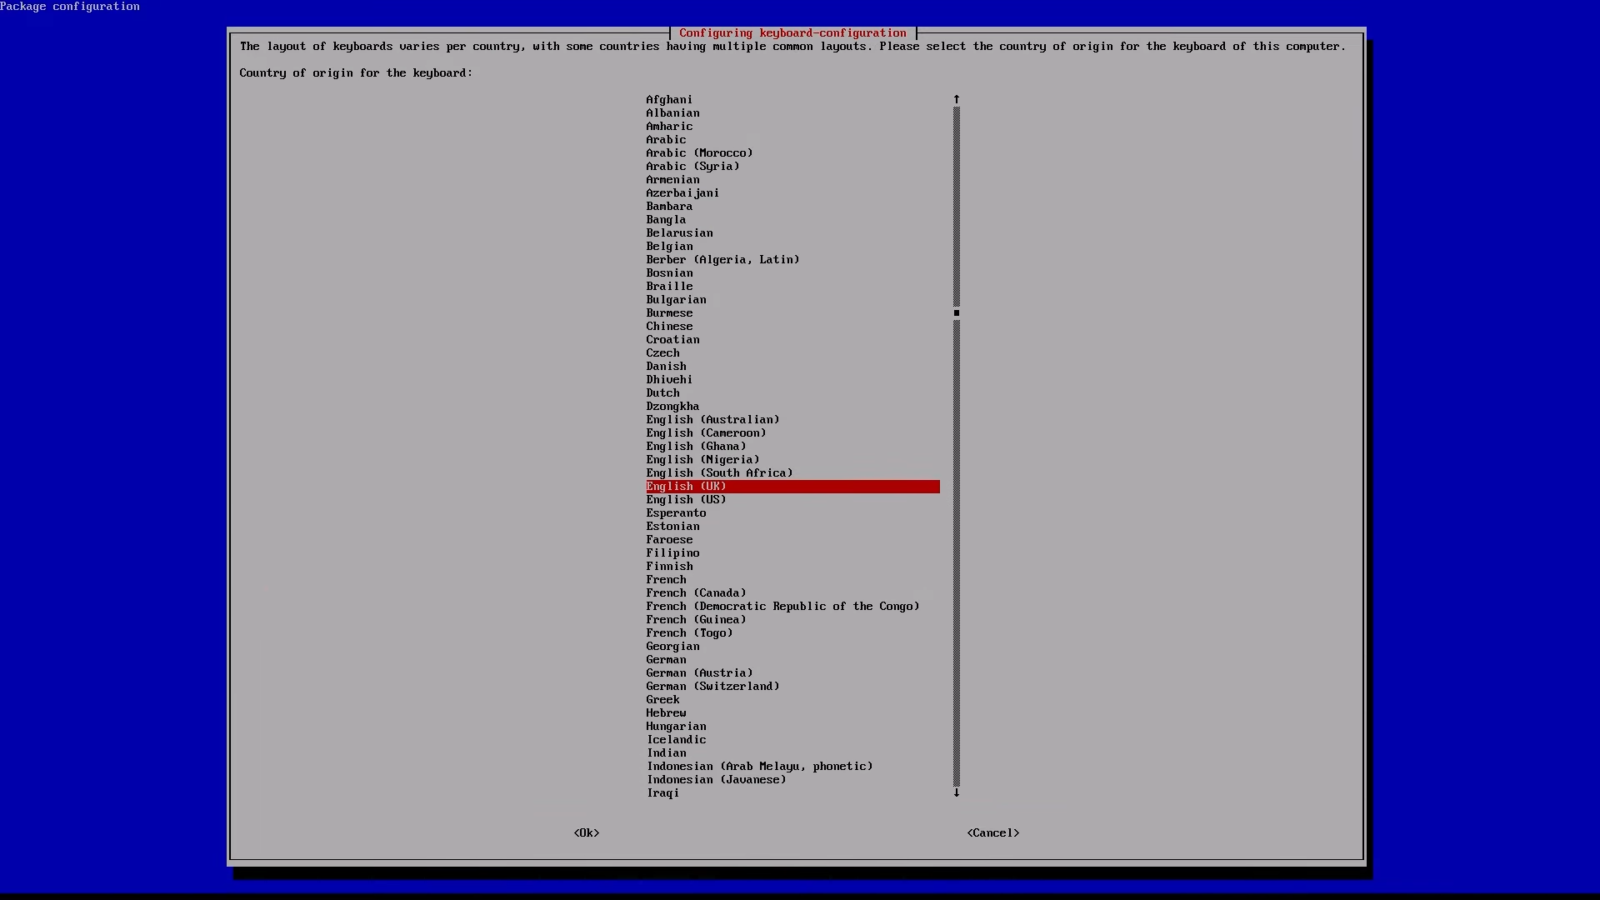Click the scrollbar thumb indicator
This screenshot has height=900, width=1600.
click(956, 313)
